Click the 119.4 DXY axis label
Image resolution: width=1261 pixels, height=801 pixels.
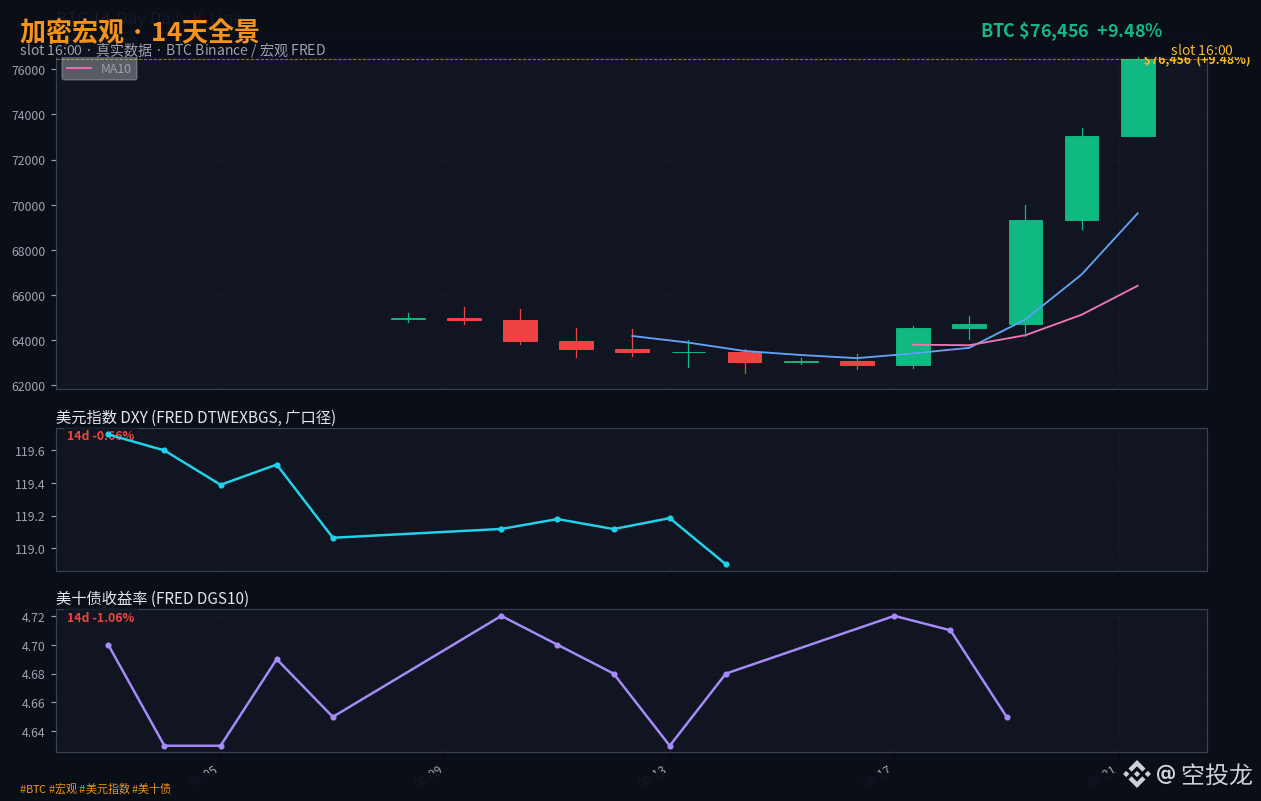click(30, 485)
